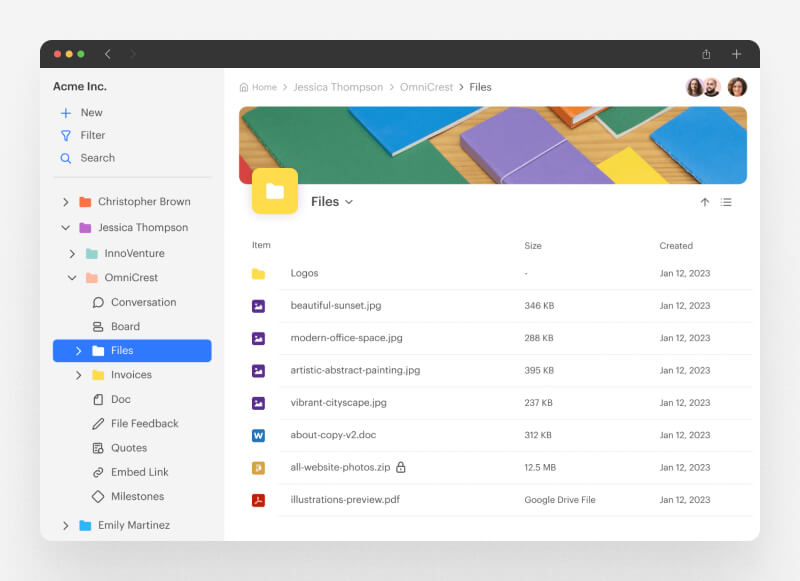Click the lock icon beside all-website-photos.zip
Viewport: 800px width, 581px height.
click(401, 467)
